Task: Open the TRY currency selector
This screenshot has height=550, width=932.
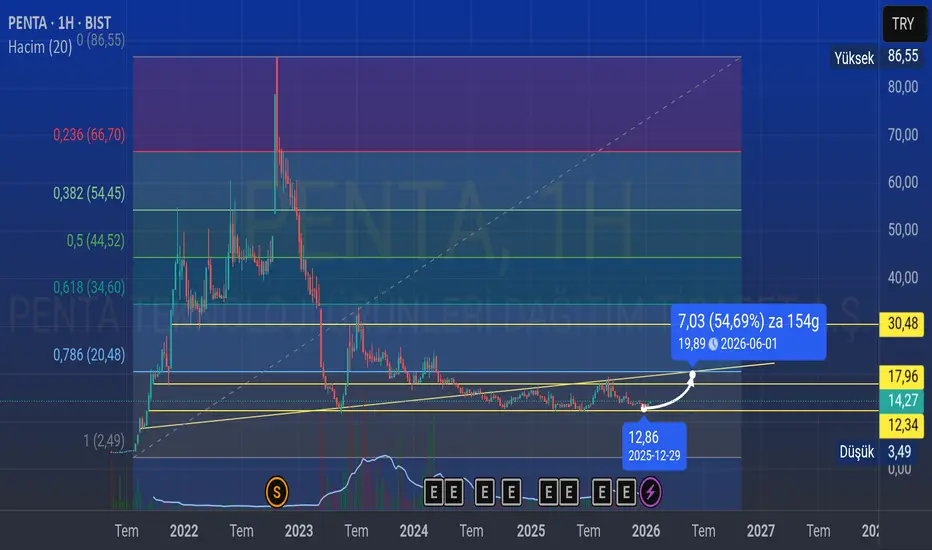Action: pos(903,24)
